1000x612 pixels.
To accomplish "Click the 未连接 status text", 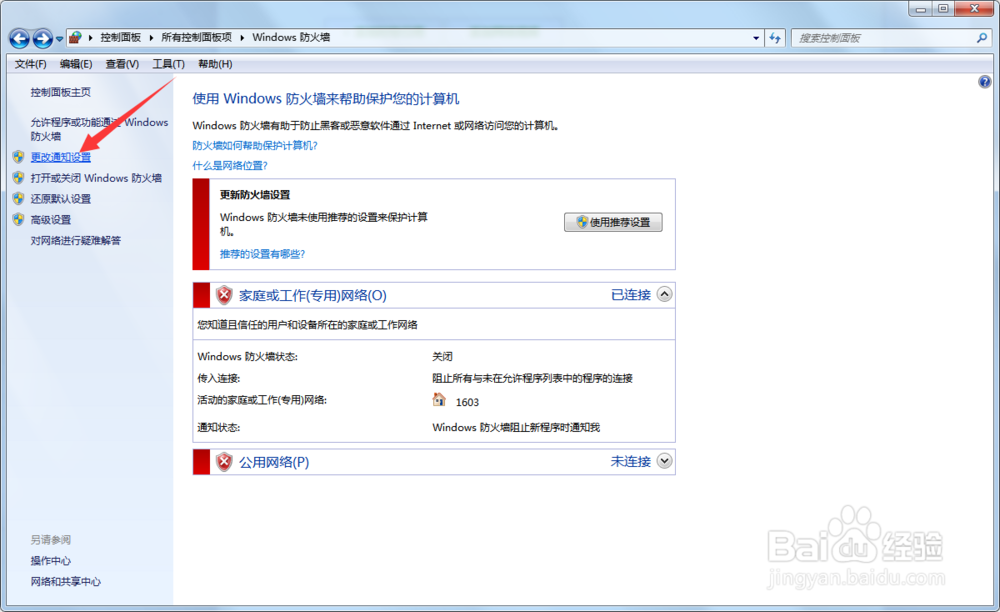I will pos(631,462).
